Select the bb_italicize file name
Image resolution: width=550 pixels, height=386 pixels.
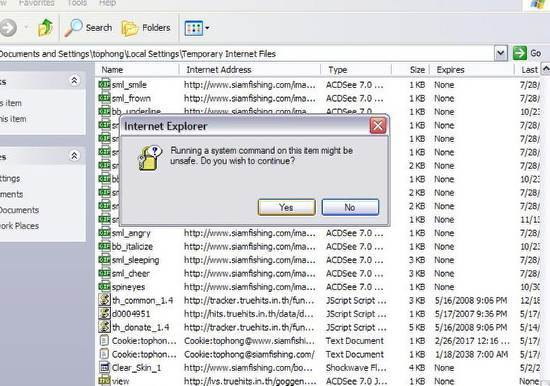[x=132, y=246]
